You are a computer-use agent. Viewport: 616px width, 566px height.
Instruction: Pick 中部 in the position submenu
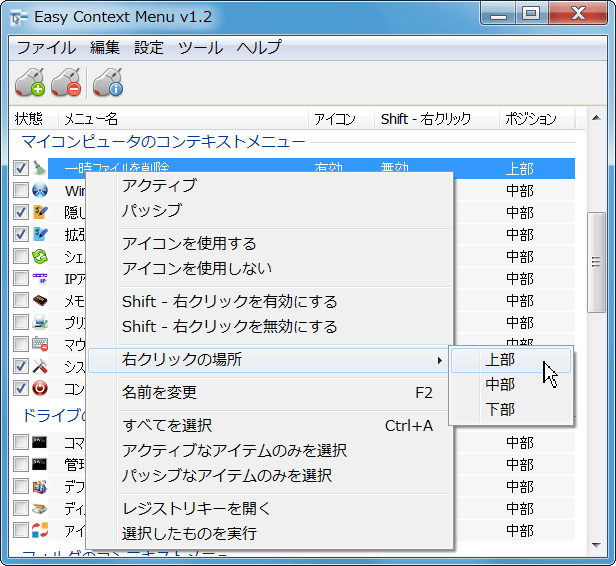click(511, 385)
